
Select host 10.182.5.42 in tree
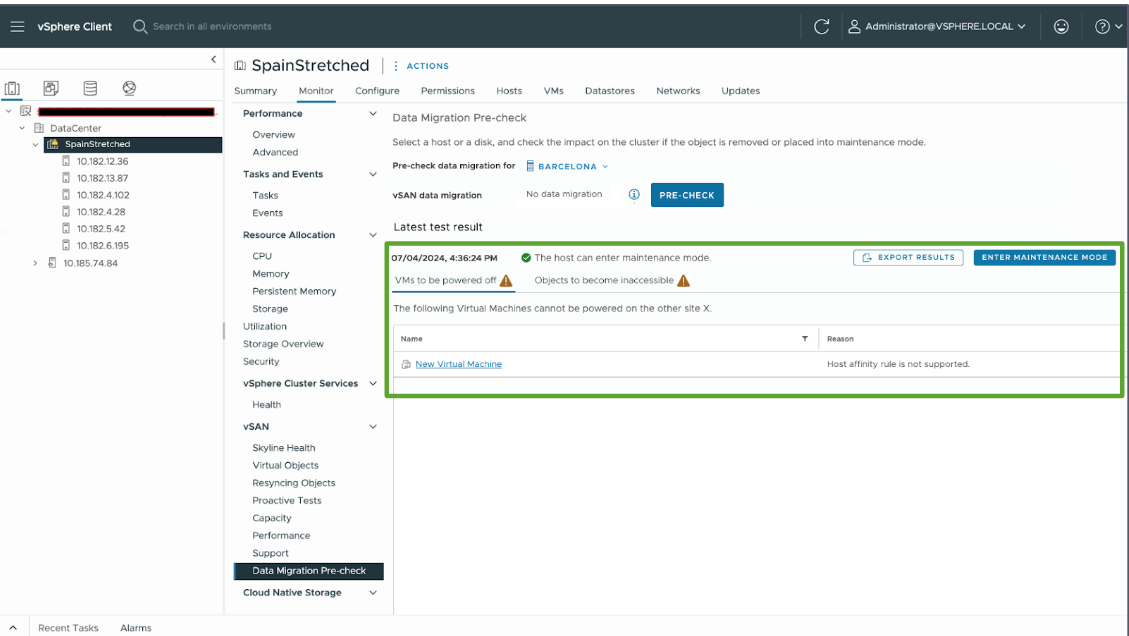click(x=101, y=229)
